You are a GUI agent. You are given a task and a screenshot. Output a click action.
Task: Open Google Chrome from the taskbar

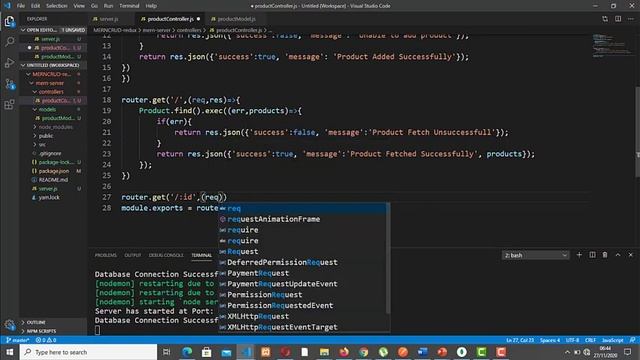click(364, 352)
